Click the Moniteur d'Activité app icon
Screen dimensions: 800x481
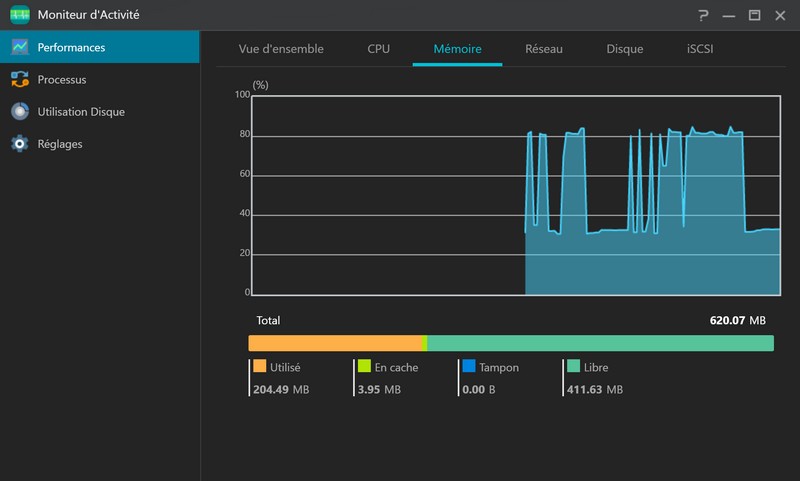pos(20,15)
